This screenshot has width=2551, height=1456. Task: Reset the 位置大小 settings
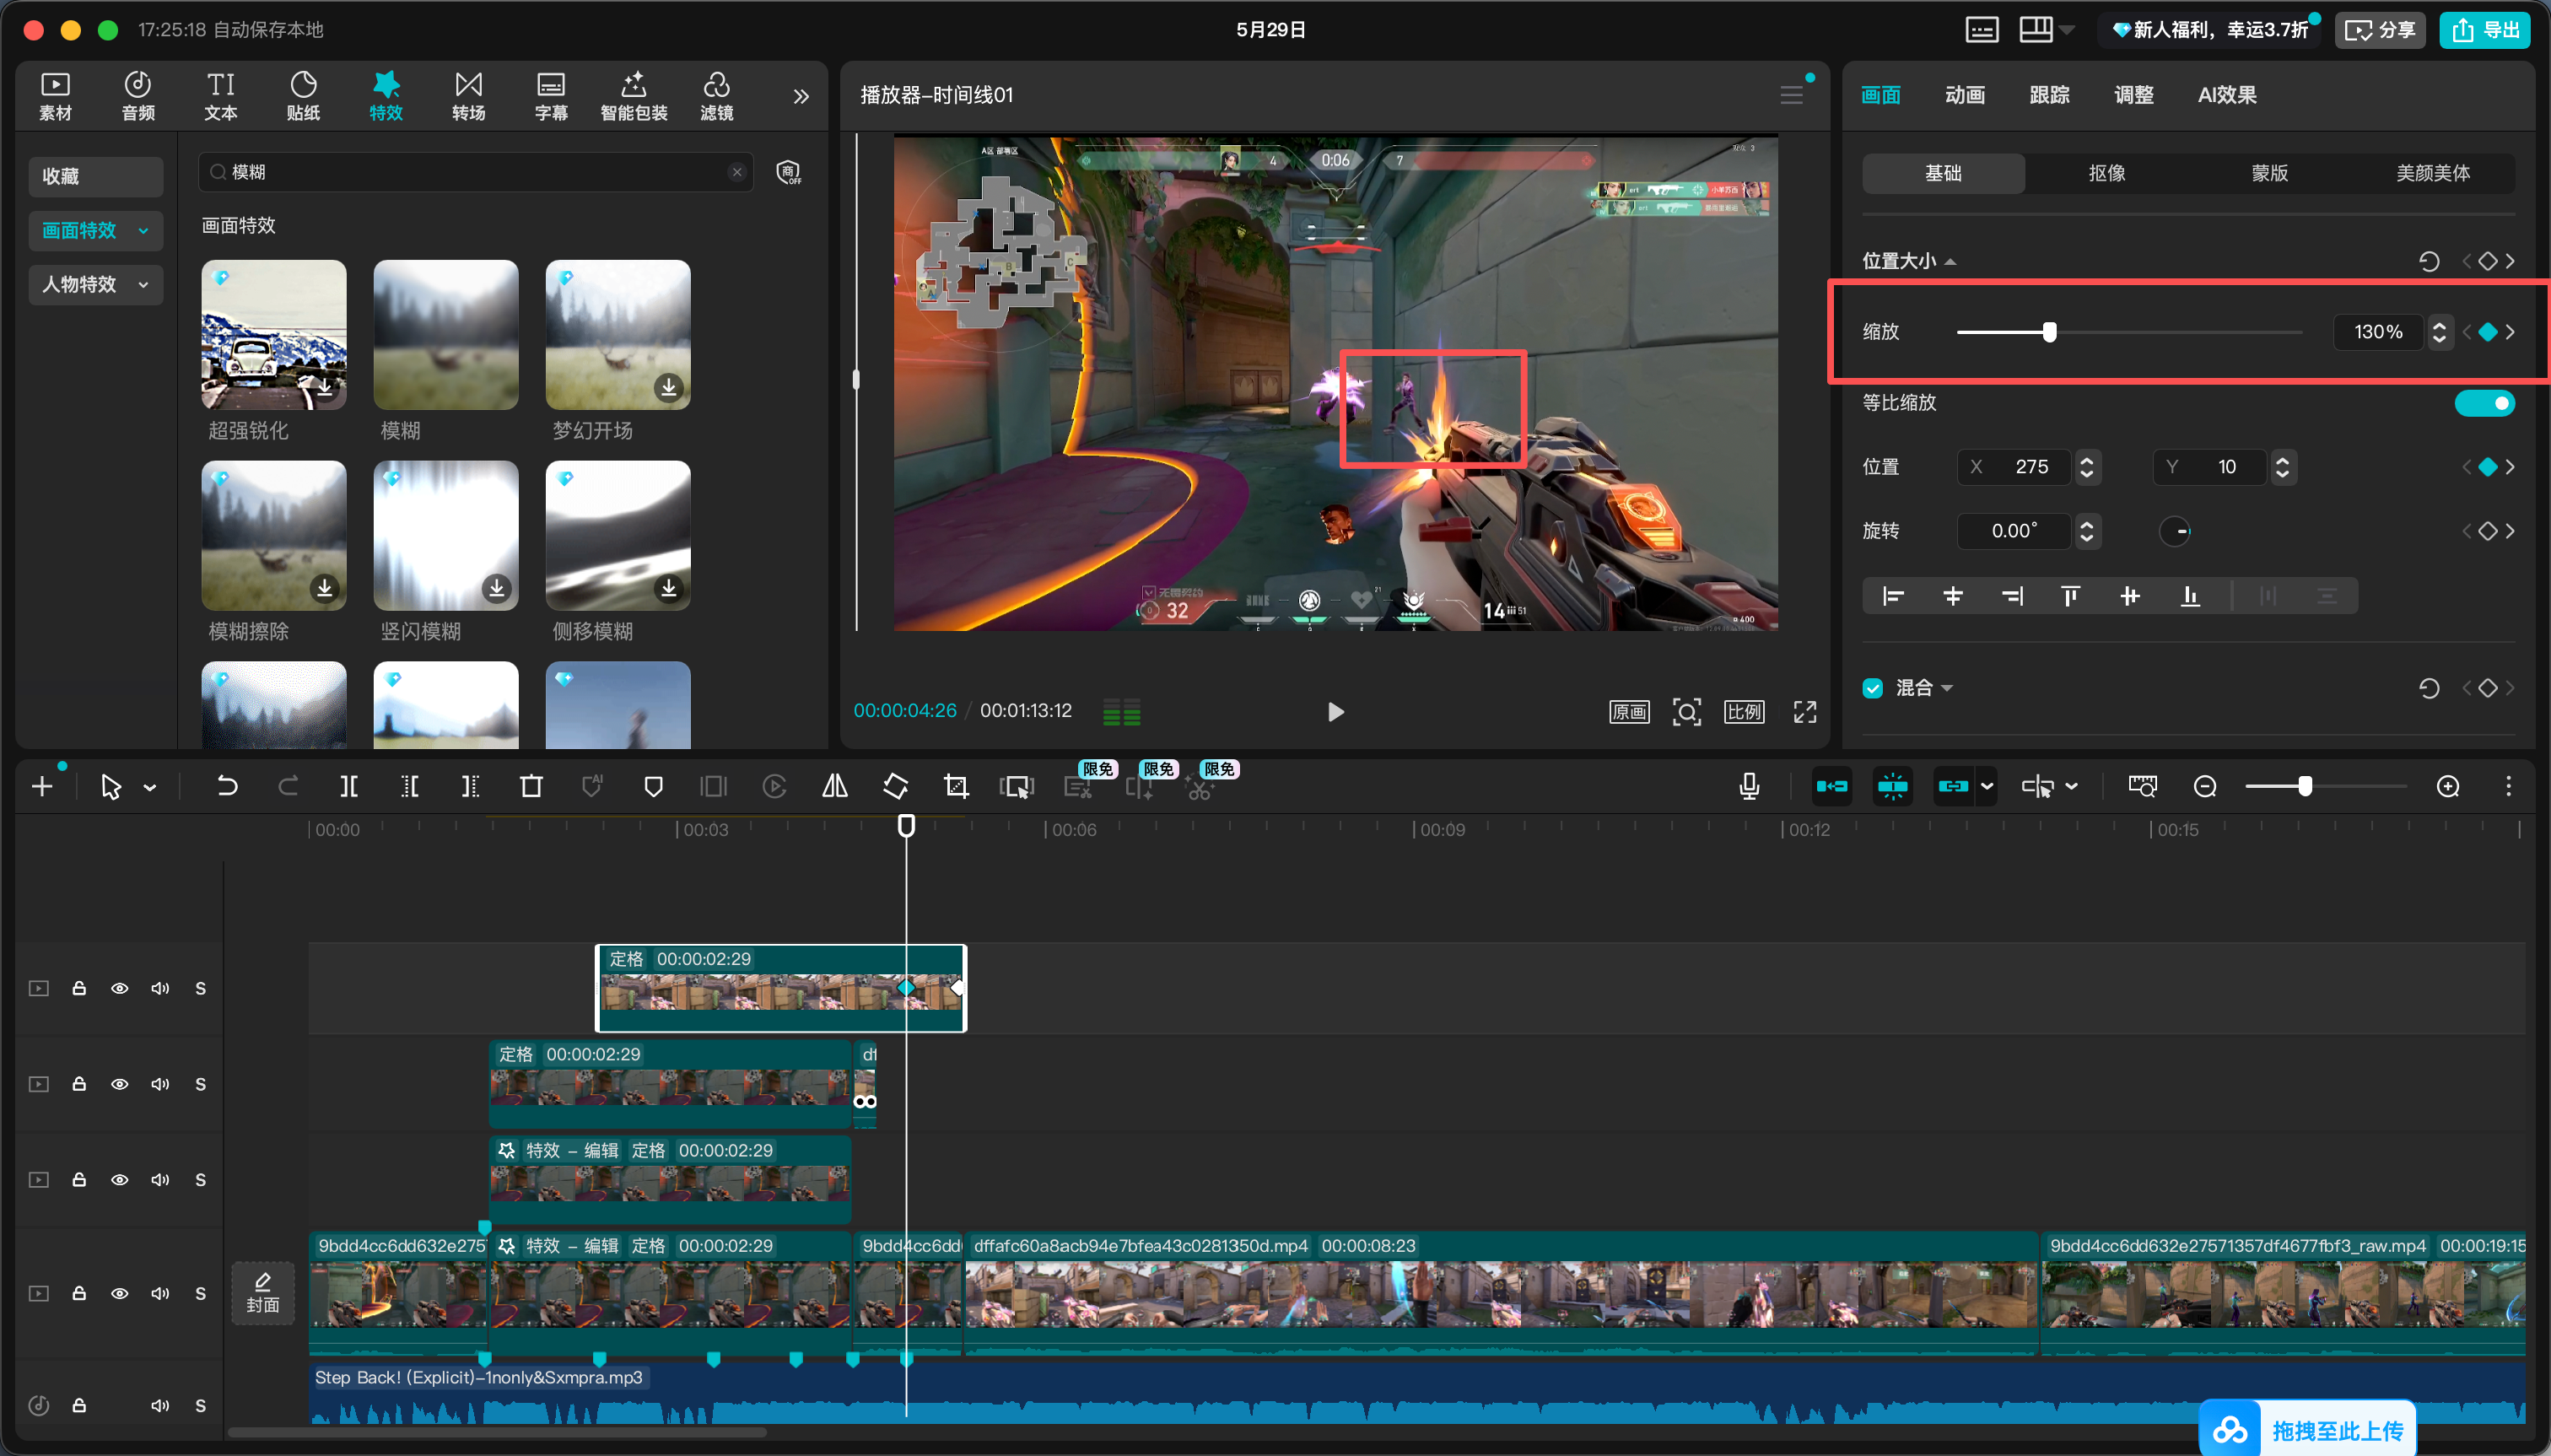point(2429,262)
